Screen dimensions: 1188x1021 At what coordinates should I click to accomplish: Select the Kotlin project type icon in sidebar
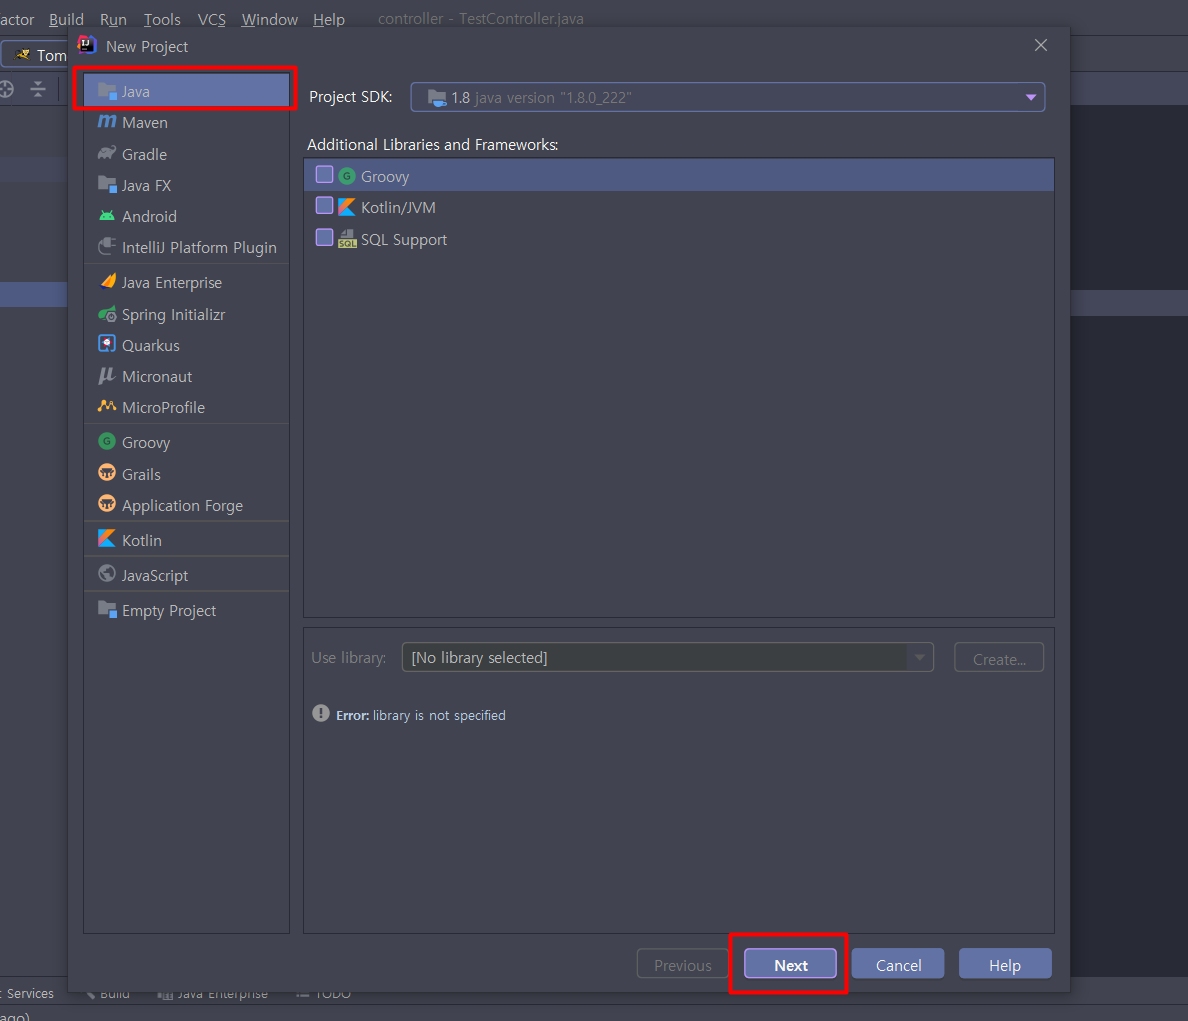click(x=107, y=539)
